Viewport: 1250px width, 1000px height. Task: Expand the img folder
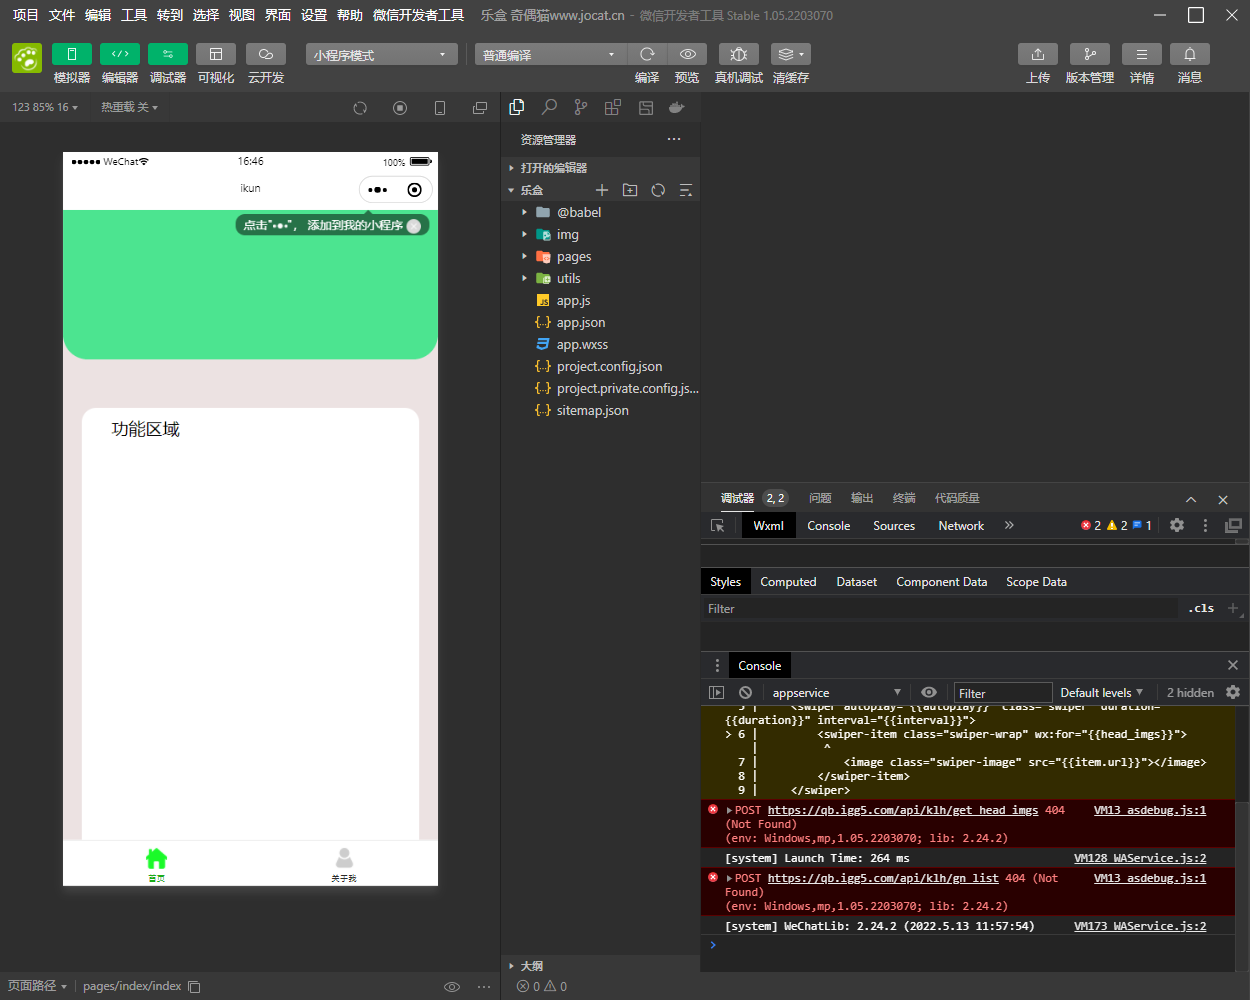[600, 234]
